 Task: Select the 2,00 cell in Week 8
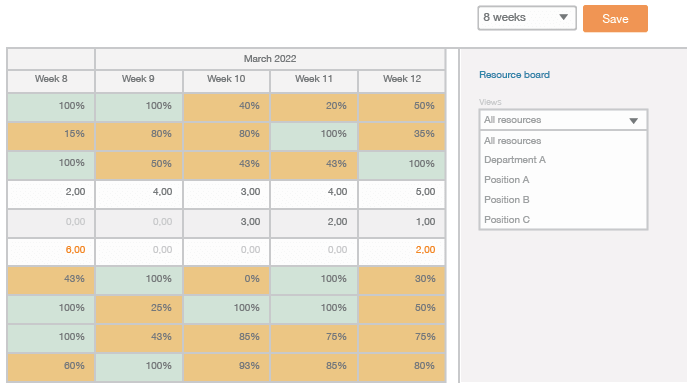click(x=51, y=194)
